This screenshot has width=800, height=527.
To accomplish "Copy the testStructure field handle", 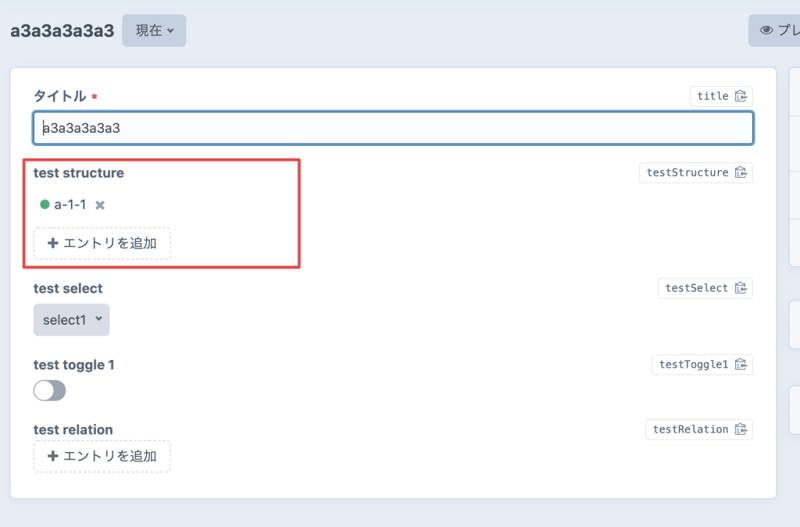I will tap(740, 173).
